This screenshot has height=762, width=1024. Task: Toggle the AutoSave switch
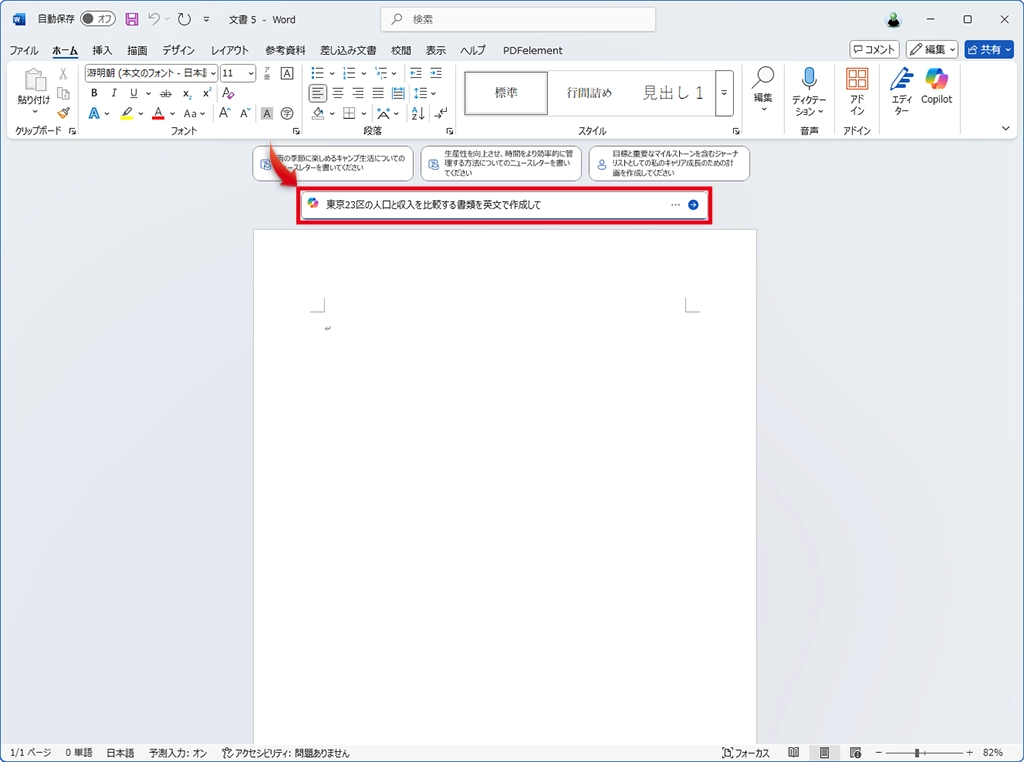tap(98, 20)
